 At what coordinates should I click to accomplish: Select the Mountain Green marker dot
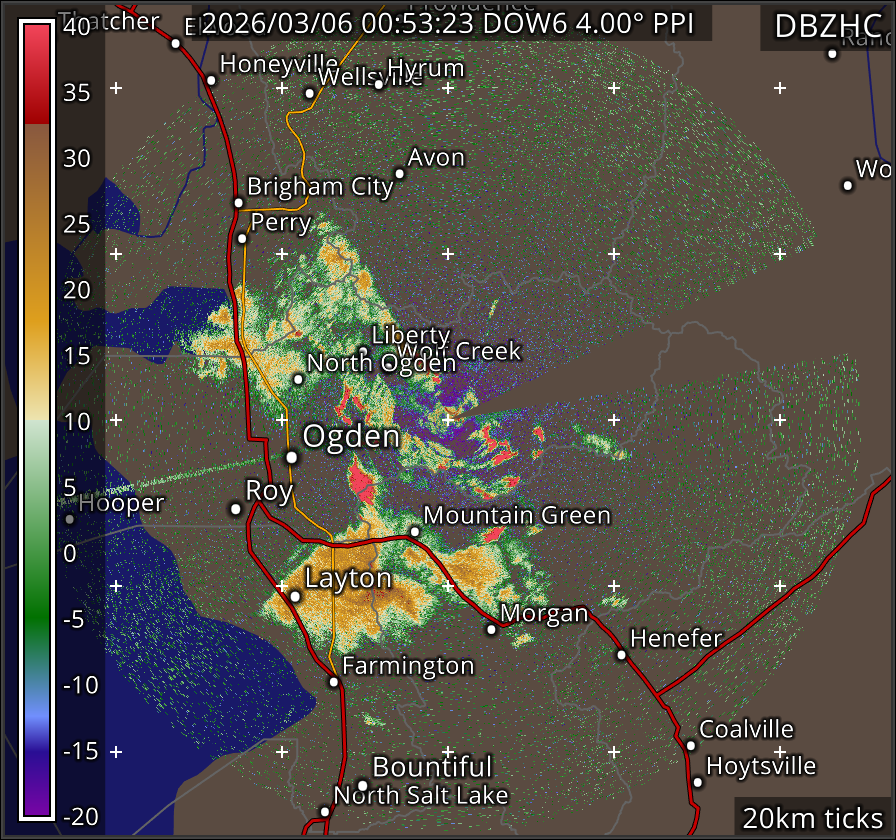tap(415, 531)
